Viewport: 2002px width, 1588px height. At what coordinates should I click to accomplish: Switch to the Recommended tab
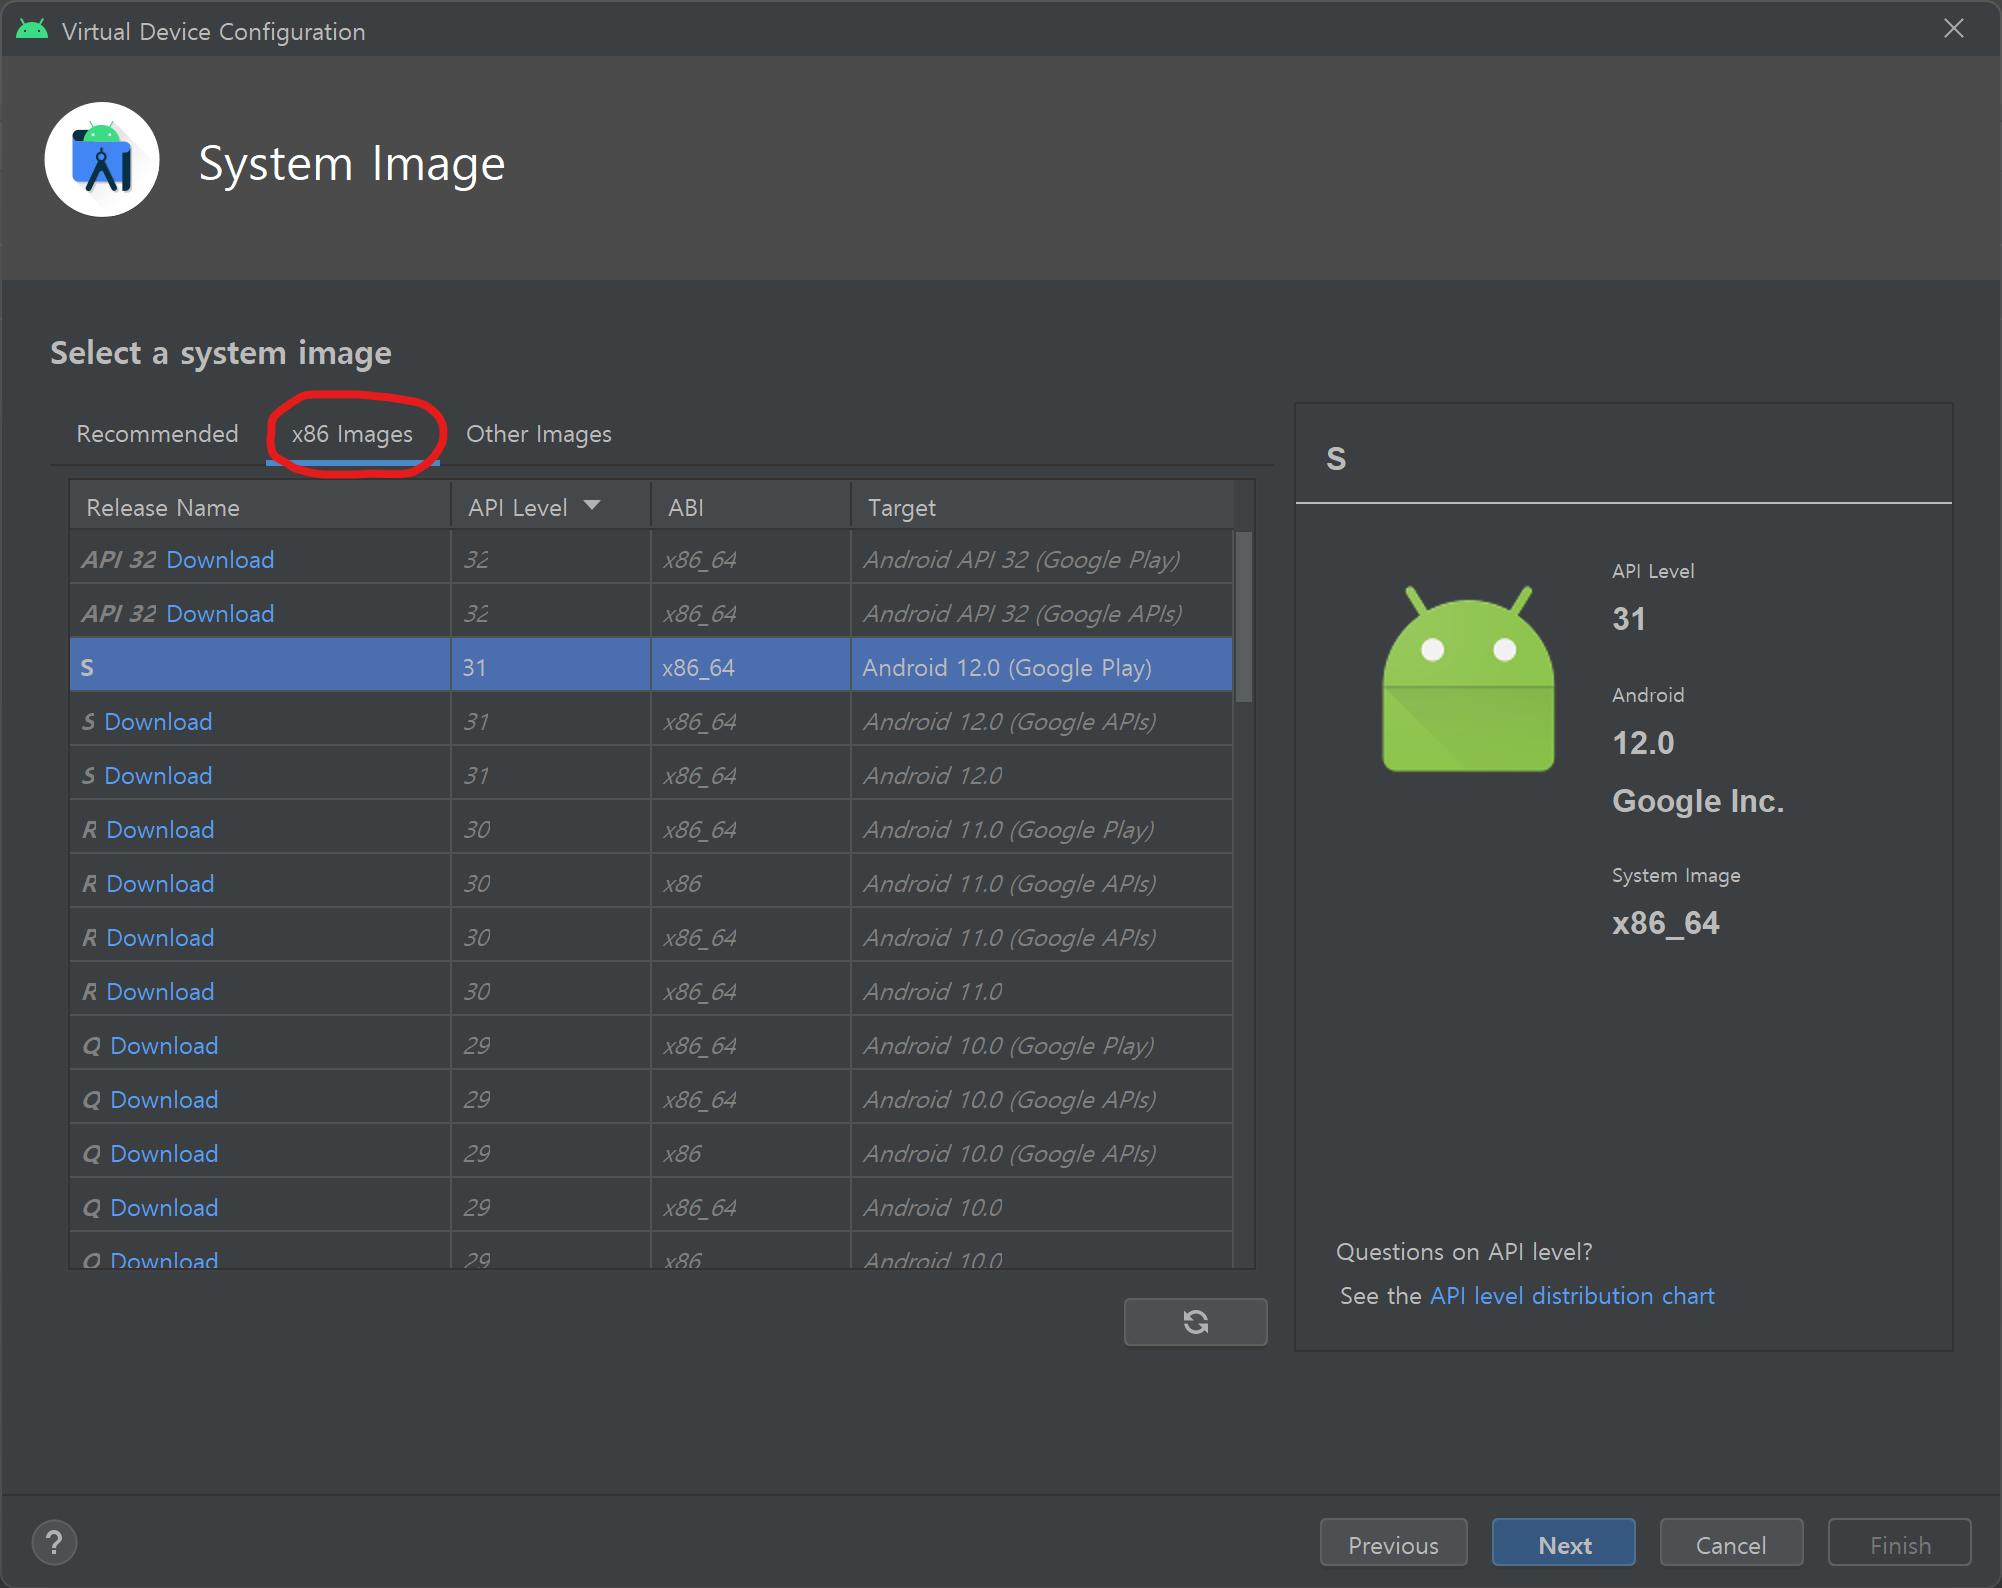157,434
